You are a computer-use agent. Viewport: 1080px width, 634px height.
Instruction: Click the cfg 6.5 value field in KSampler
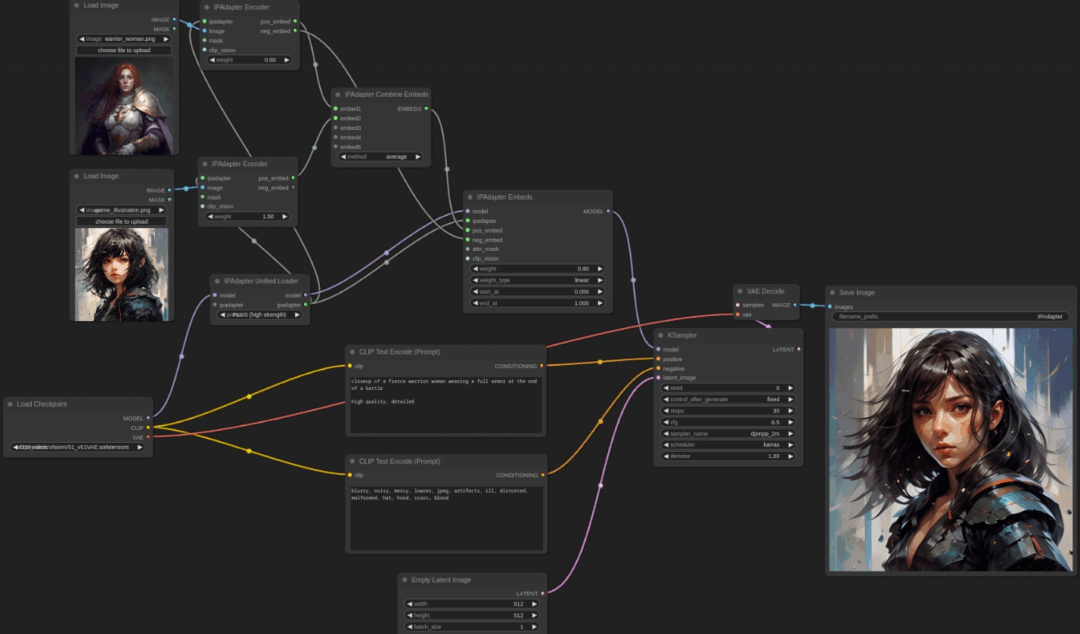tap(728, 422)
